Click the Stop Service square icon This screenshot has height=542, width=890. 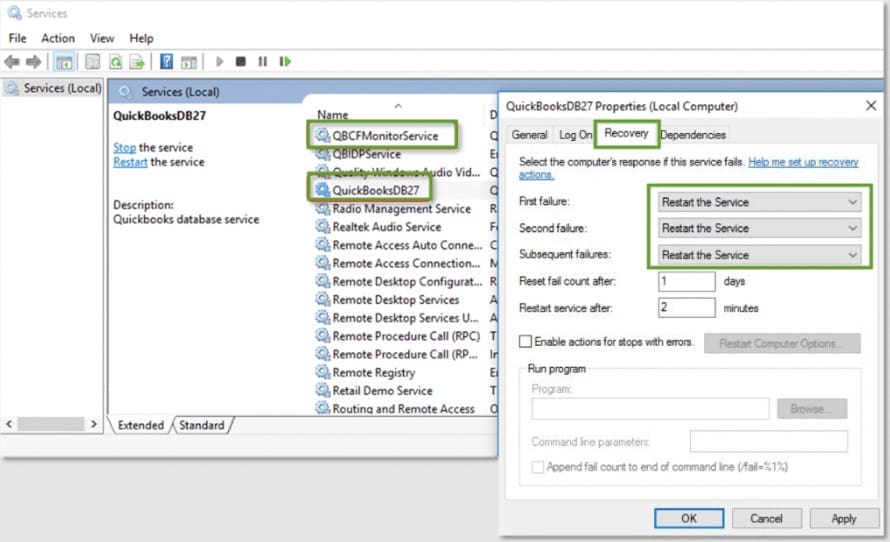(241, 61)
